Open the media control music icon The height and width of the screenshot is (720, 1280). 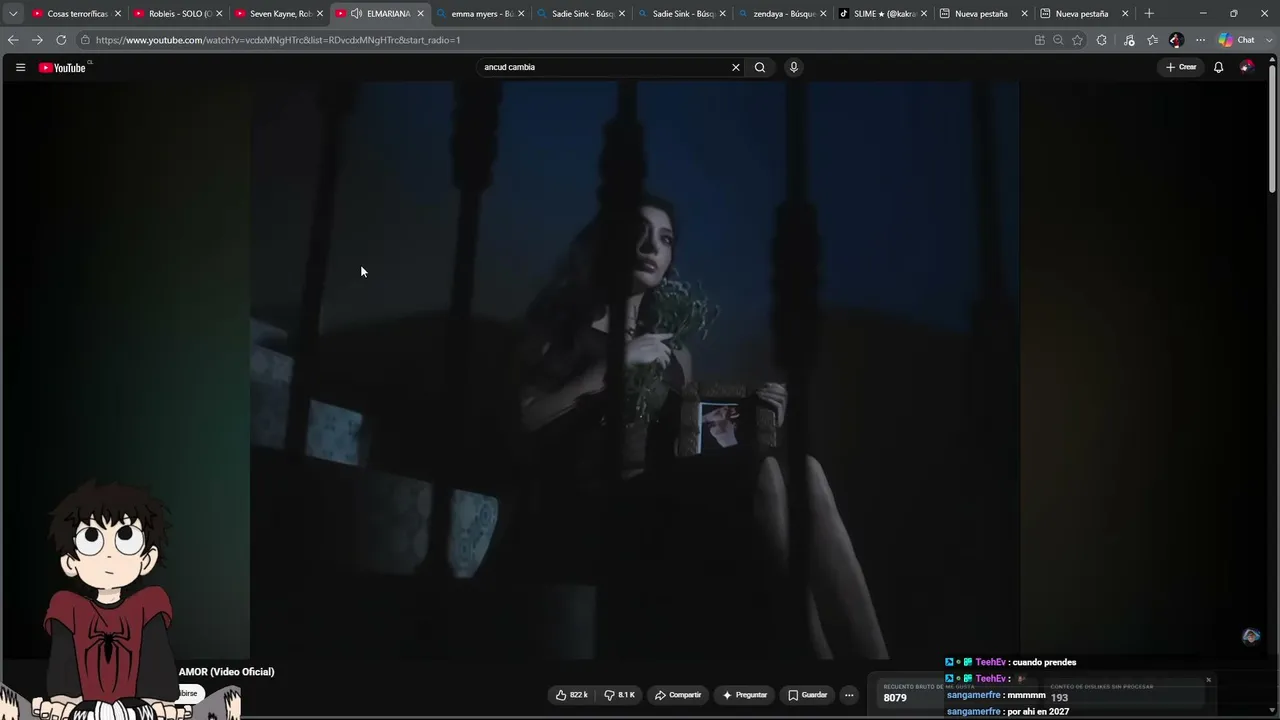(1129, 40)
